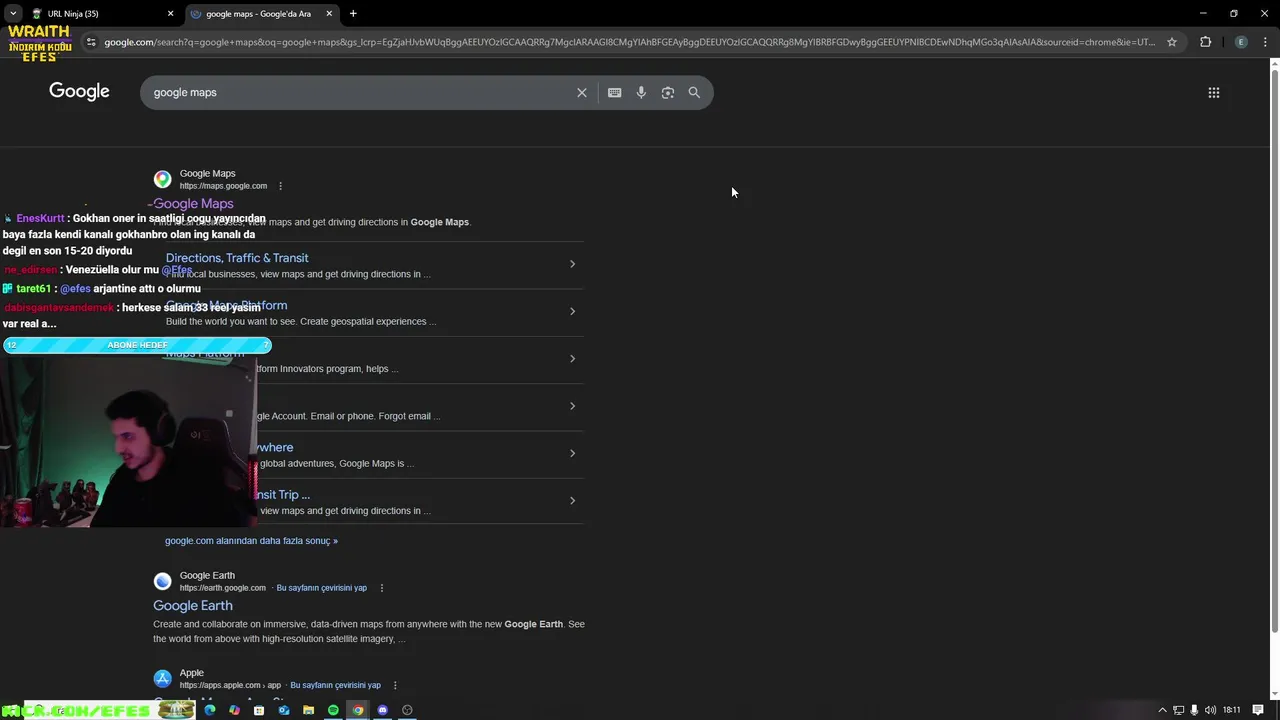Click the address bar URL

pyautogui.click(x=629, y=42)
